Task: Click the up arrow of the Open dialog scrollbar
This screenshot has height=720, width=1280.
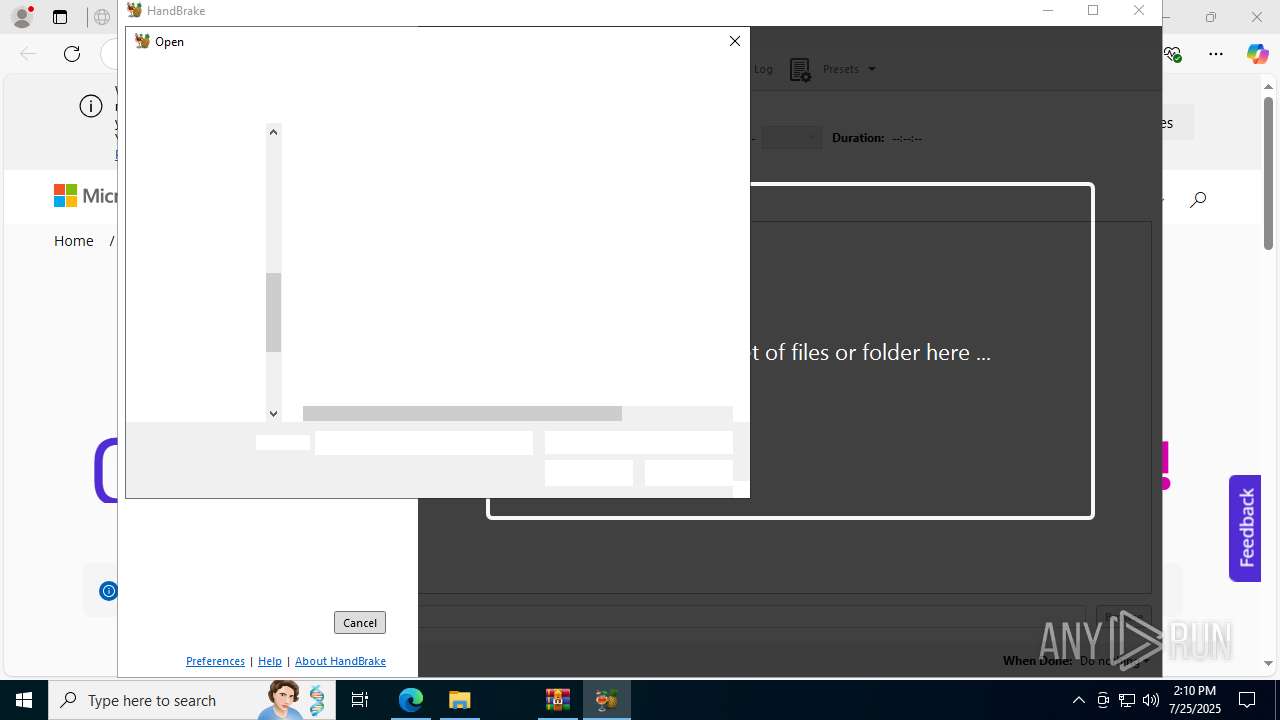Action: click(x=273, y=131)
